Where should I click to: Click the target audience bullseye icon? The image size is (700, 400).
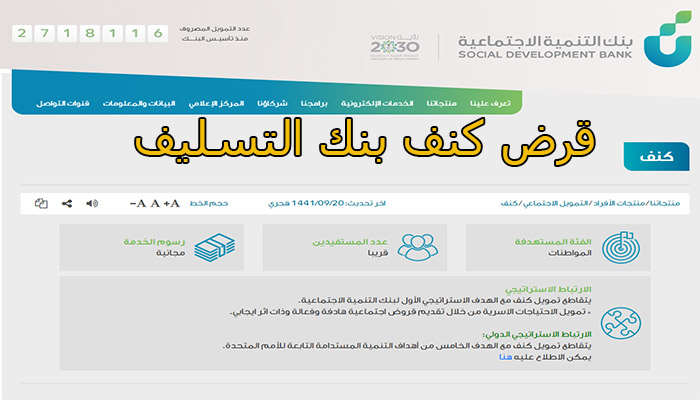(621, 247)
